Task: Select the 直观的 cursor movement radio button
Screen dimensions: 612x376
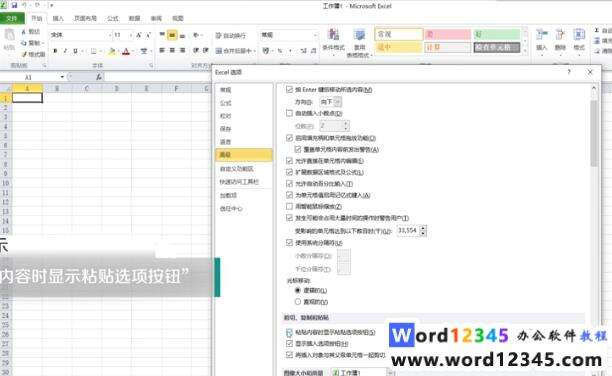Action: tap(298, 302)
